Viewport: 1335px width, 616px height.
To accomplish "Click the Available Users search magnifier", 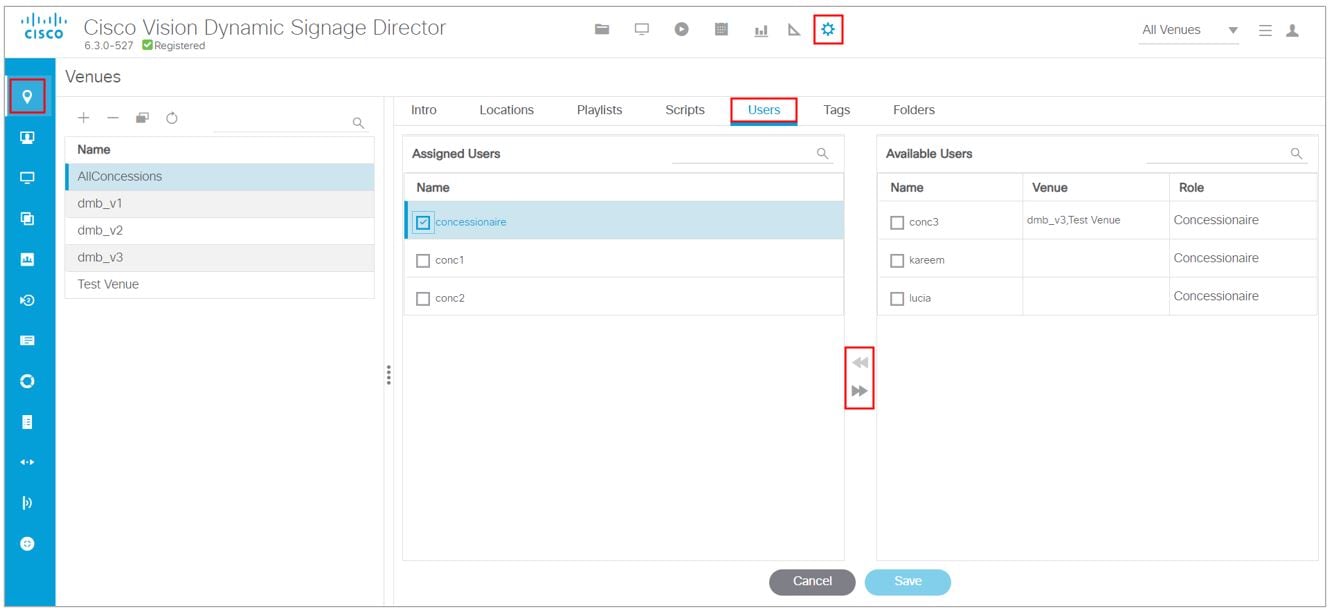I will click(1296, 154).
